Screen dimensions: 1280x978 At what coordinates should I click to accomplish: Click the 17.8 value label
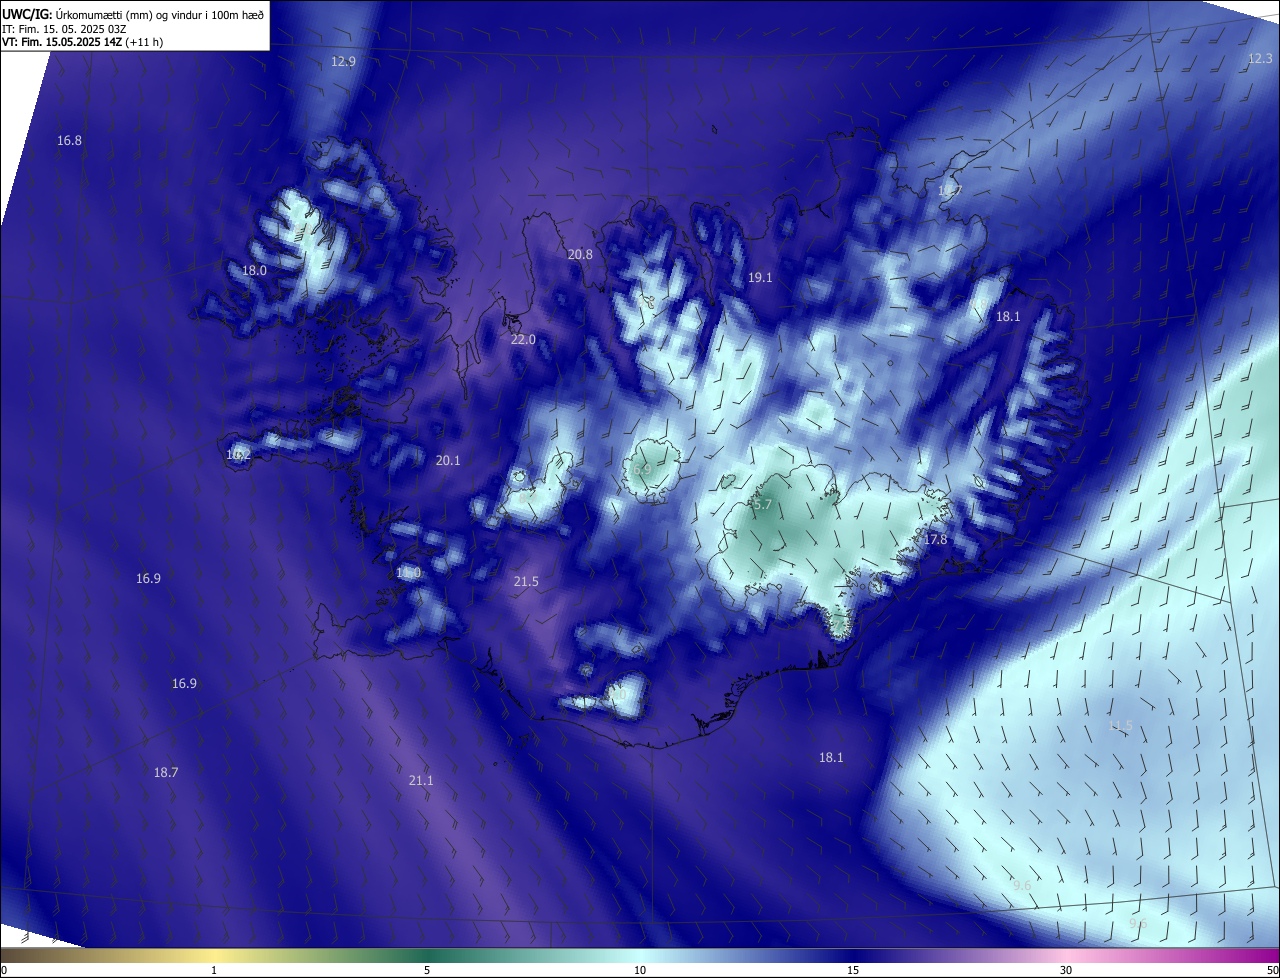pos(935,539)
